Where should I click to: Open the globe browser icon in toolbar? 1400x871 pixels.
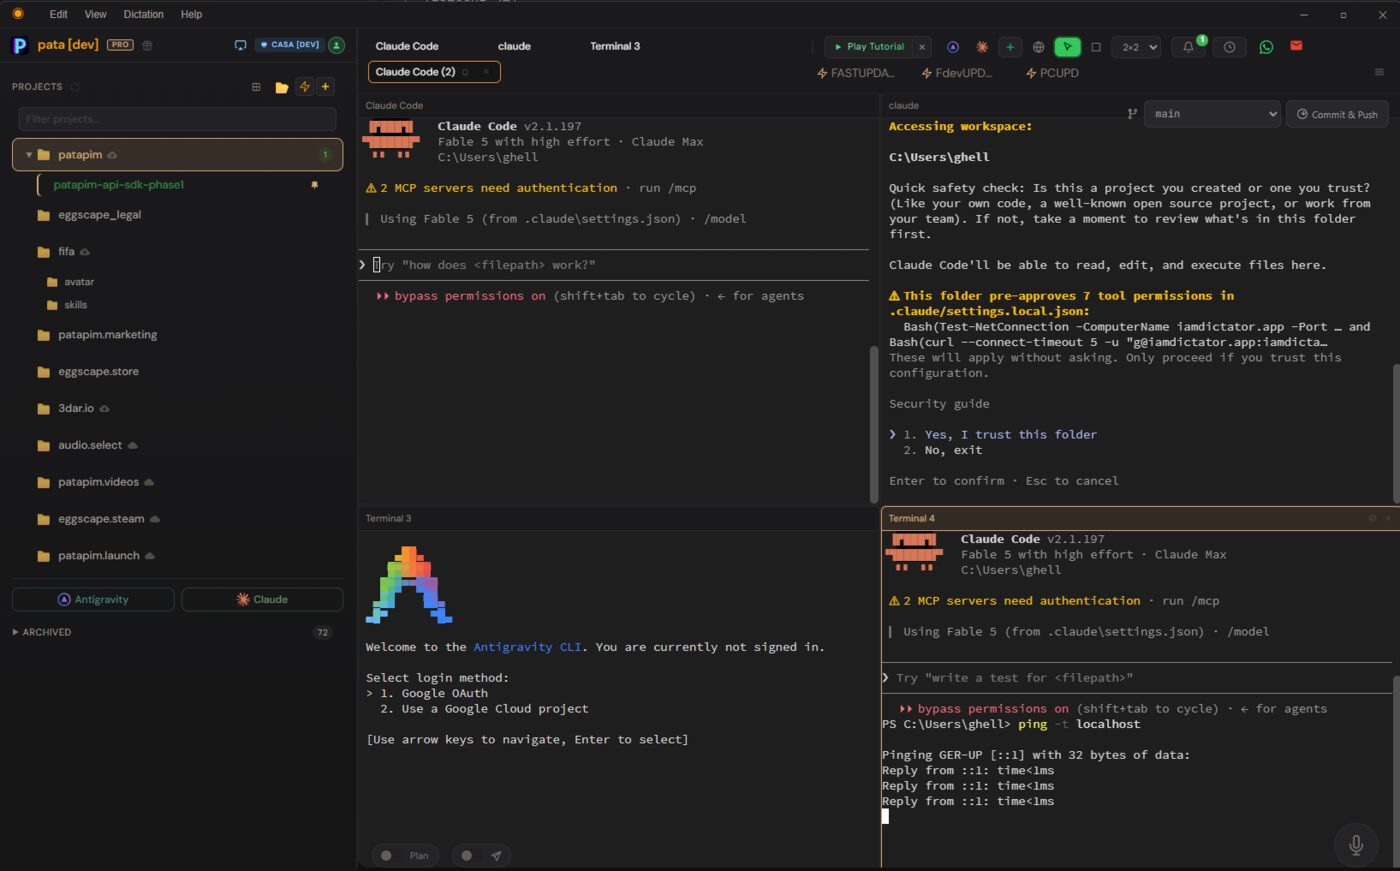(1039, 47)
